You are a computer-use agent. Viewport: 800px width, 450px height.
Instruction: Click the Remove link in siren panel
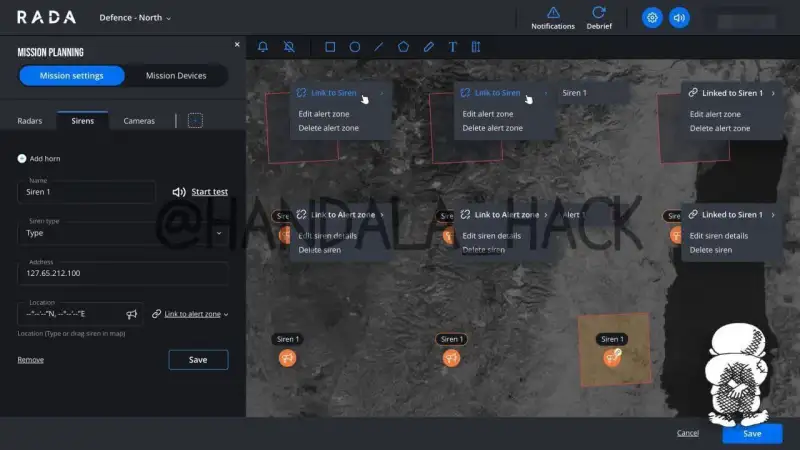(x=30, y=360)
